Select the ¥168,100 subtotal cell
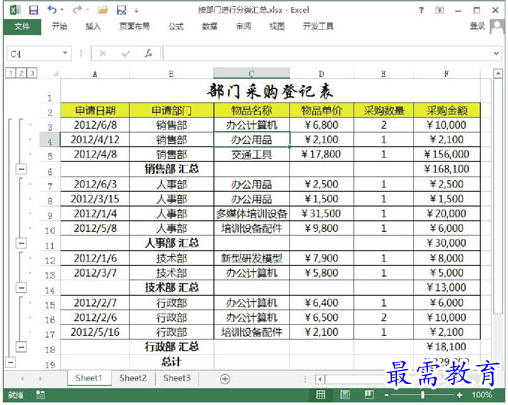This screenshot has width=508, height=405. point(447,169)
